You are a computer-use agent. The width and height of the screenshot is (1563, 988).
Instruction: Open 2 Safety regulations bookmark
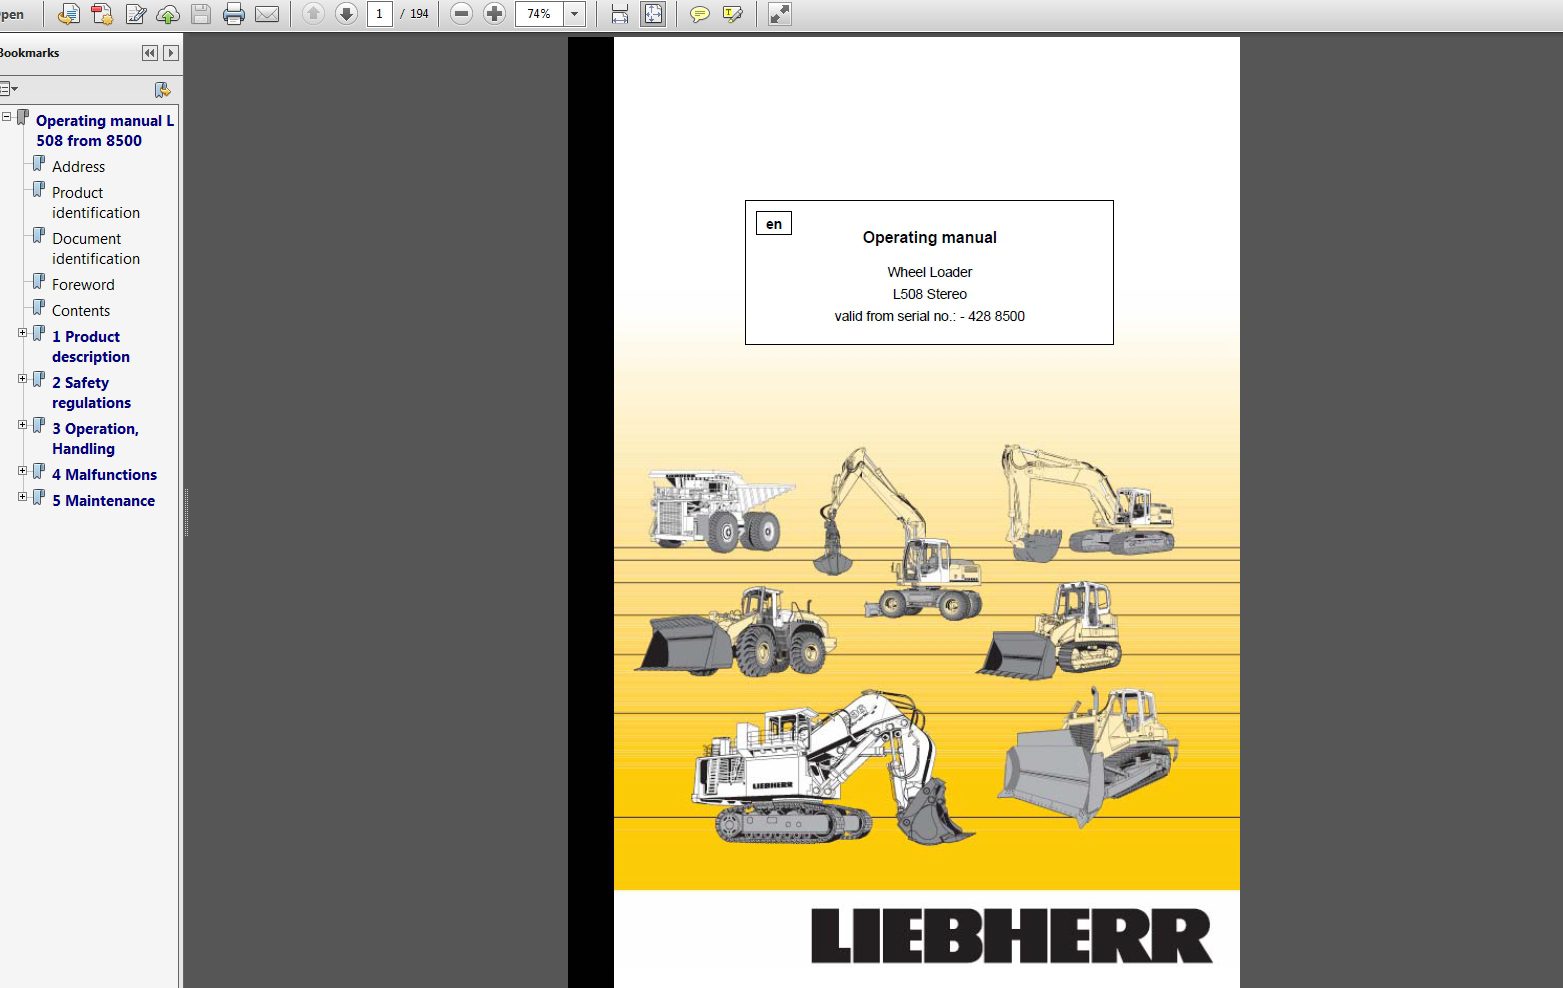click(91, 393)
